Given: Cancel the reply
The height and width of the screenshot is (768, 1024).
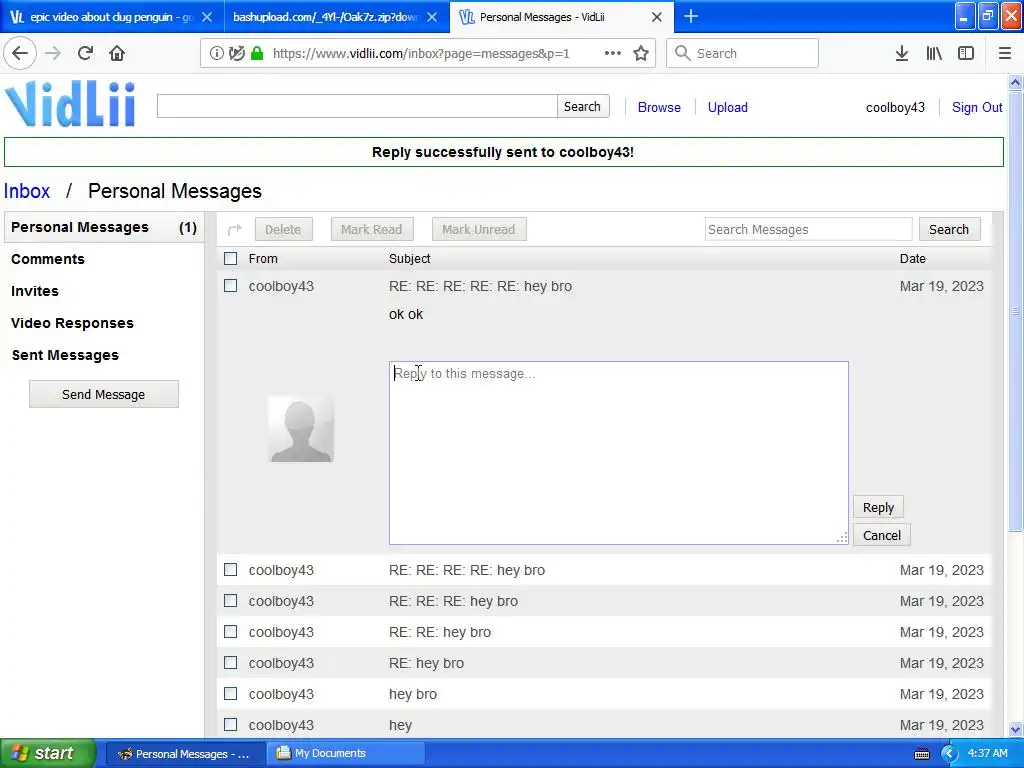Looking at the screenshot, I should (x=882, y=536).
